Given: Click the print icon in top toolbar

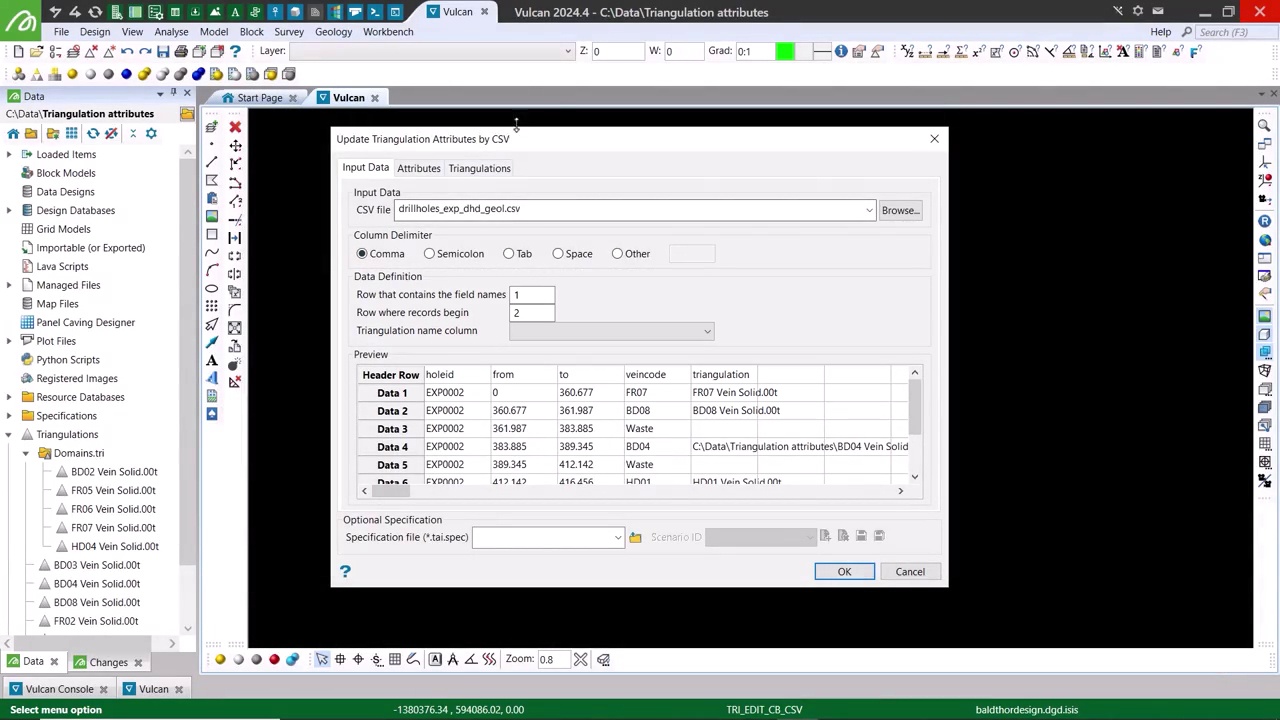Looking at the screenshot, I should (181, 51).
